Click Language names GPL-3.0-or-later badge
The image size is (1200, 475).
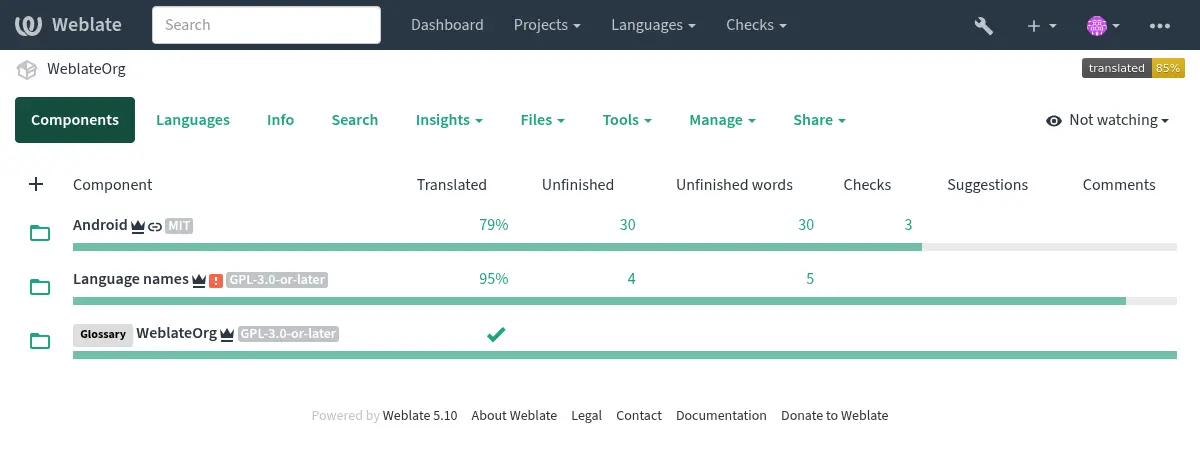click(277, 280)
